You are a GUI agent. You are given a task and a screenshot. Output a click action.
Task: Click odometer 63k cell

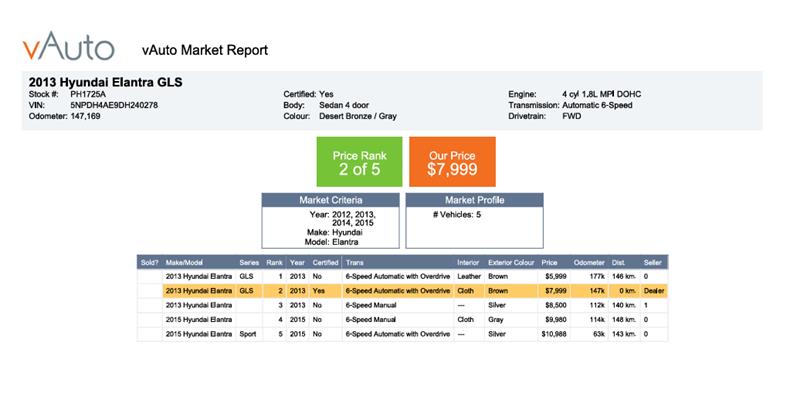[598, 334]
